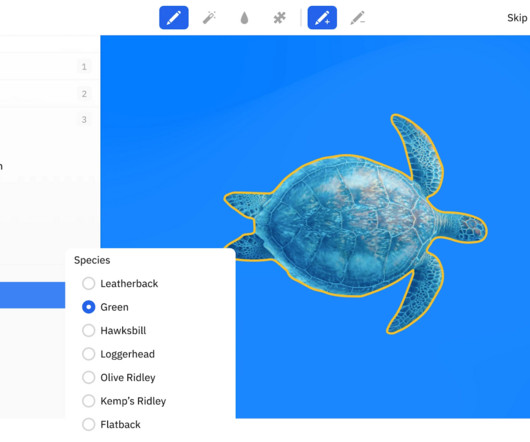Choose Leatherback species option

point(120,283)
